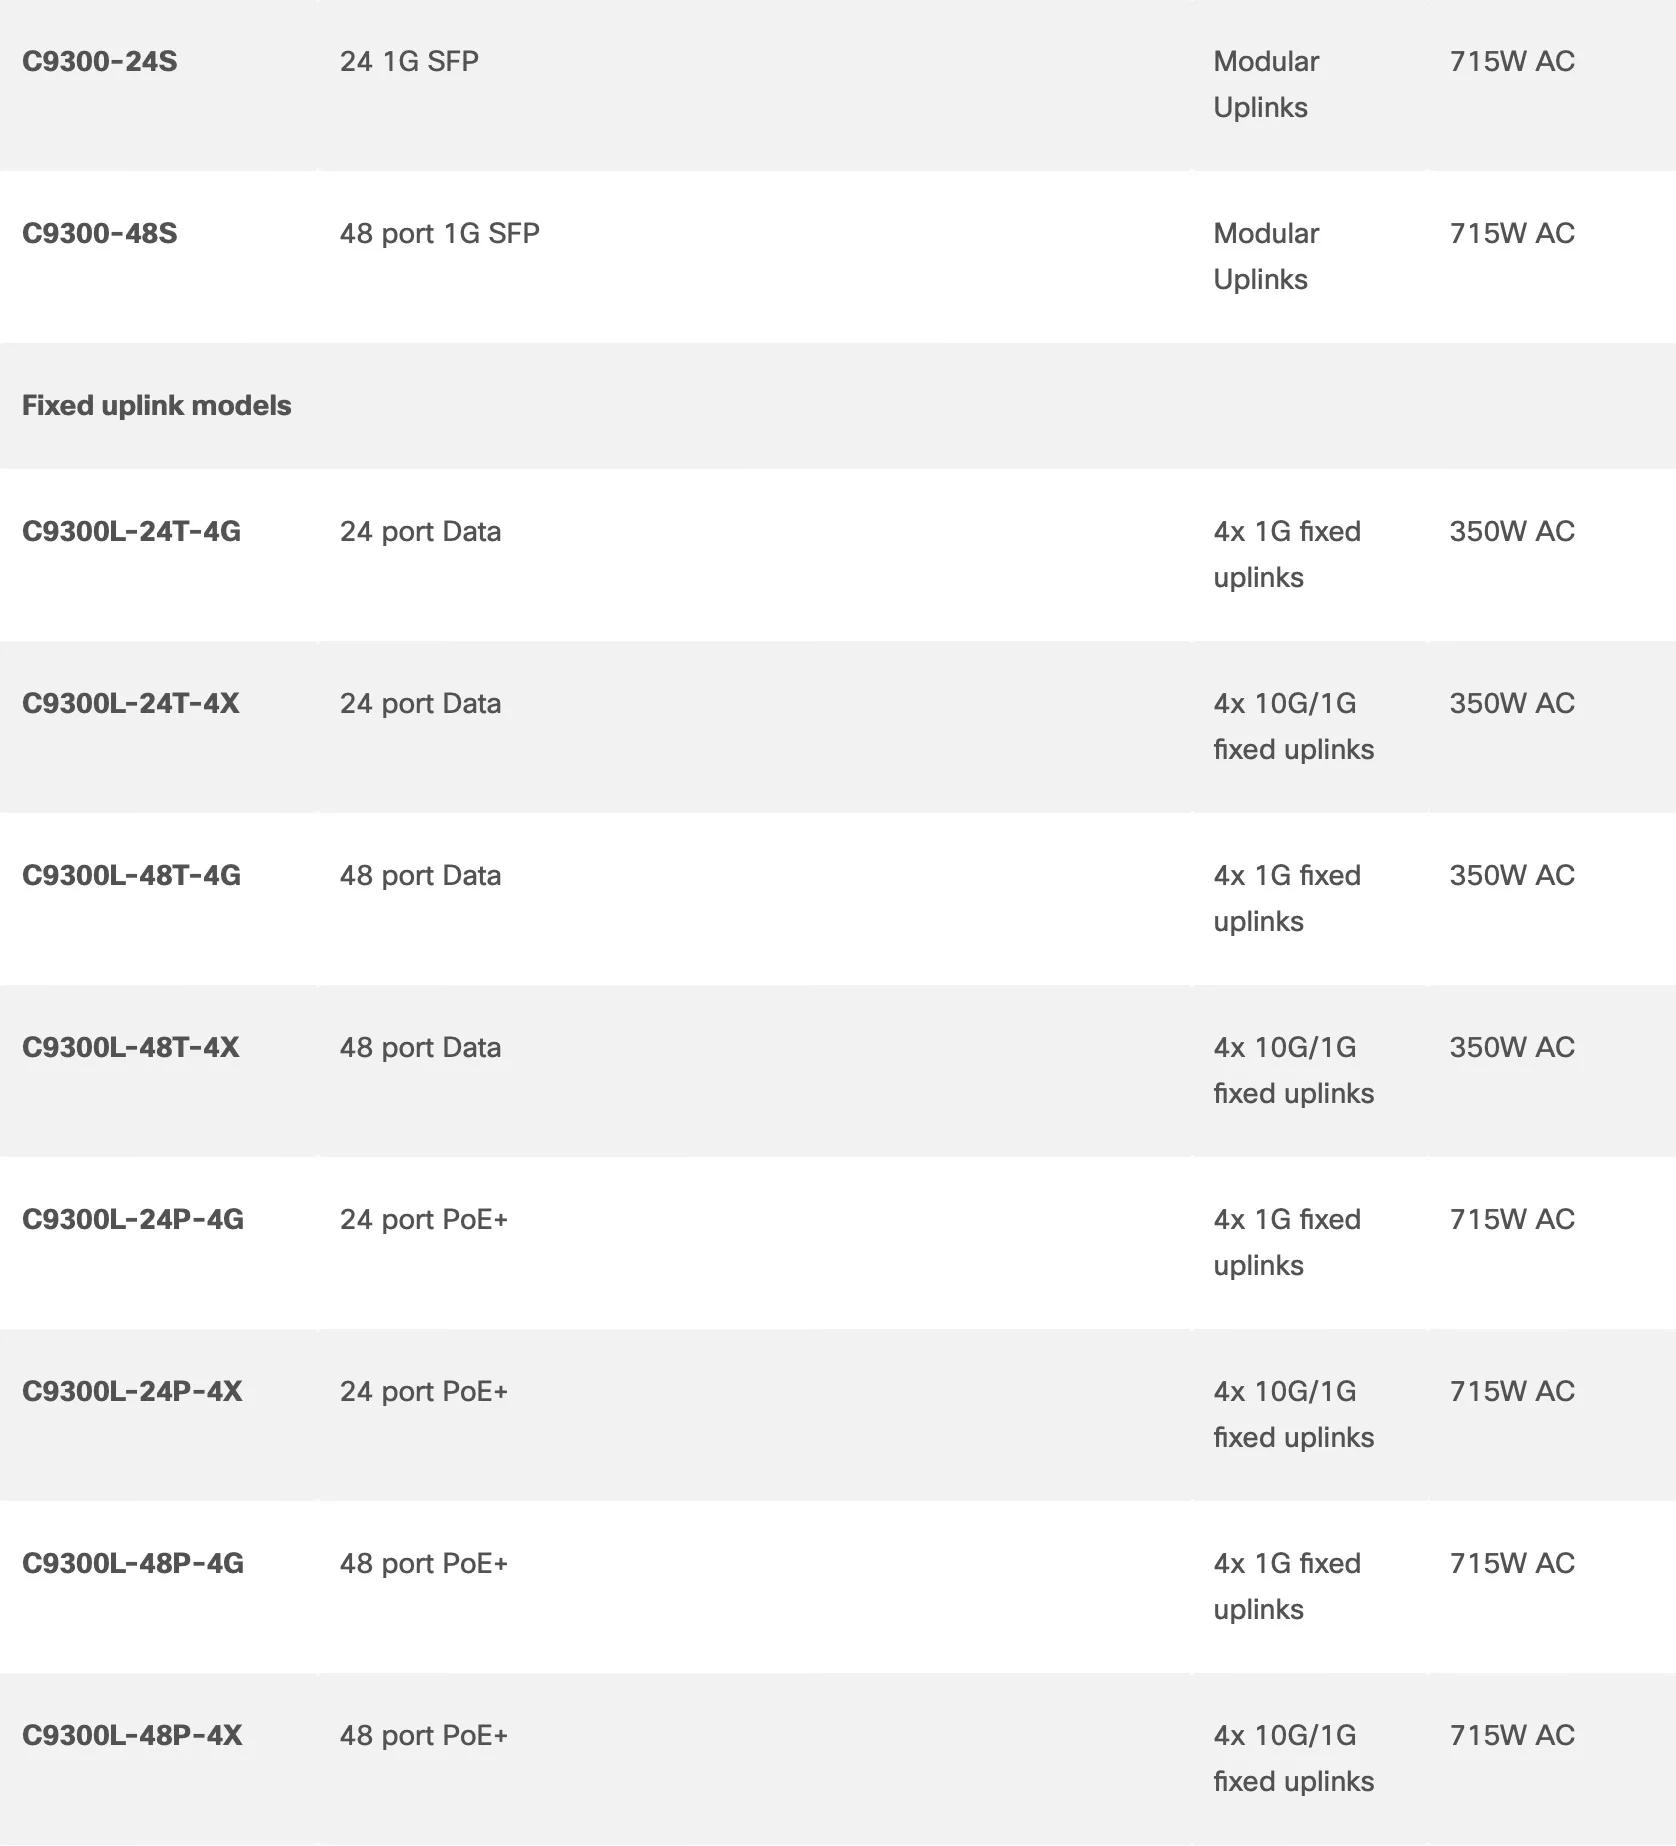Click the C9300L-48T-4G model name

(x=131, y=876)
